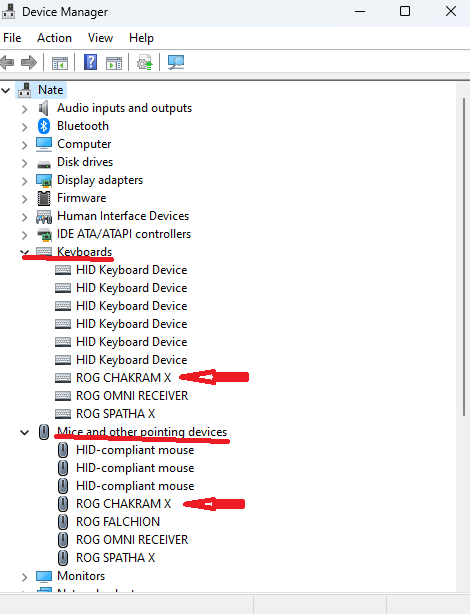This screenshot has height=614, width=470.
Task: Open the File menu
Action: pos(12,38)
